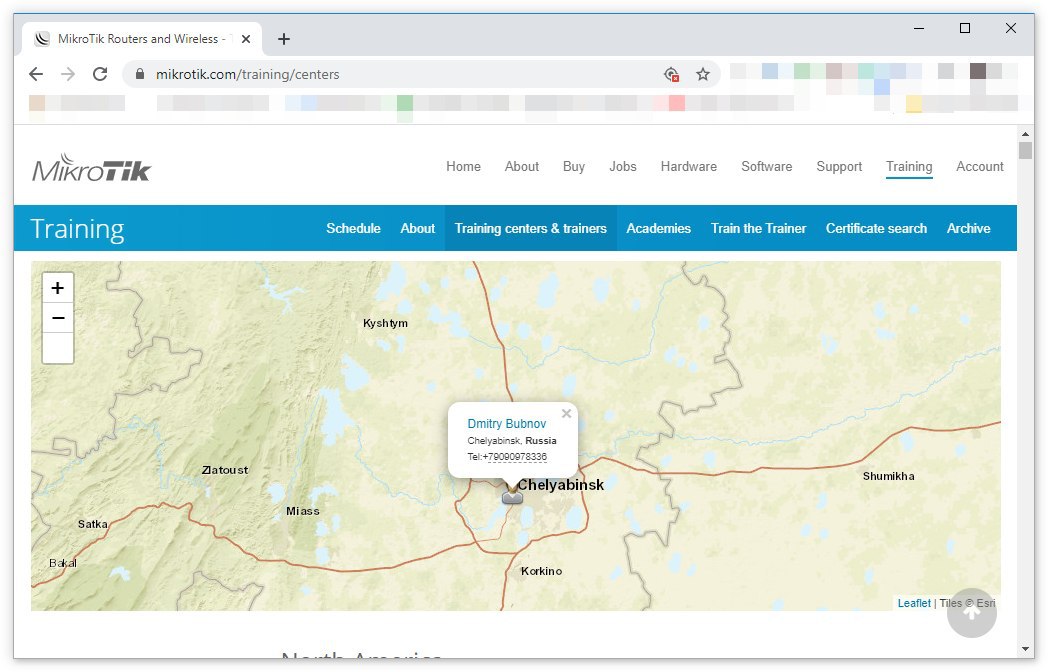
Task: Switch to the Academies tab
Action: (658, 228)
